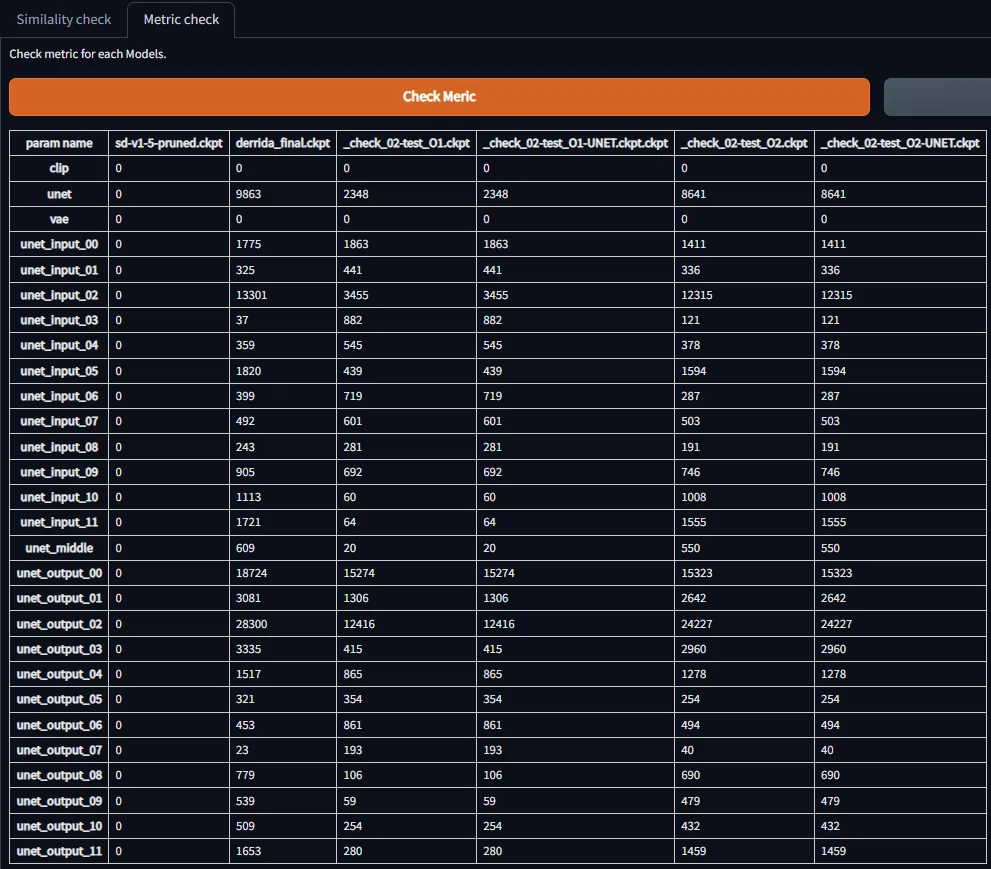This screenshot has width=991, height=869.
Task: Select the 'clip' row label
Action: (59, 168)
